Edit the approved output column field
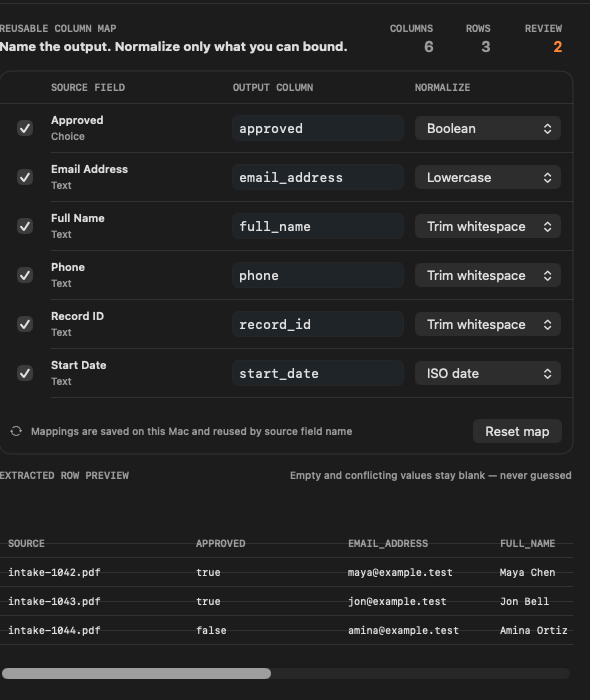The image size is (590, 700). click(318, 129)
